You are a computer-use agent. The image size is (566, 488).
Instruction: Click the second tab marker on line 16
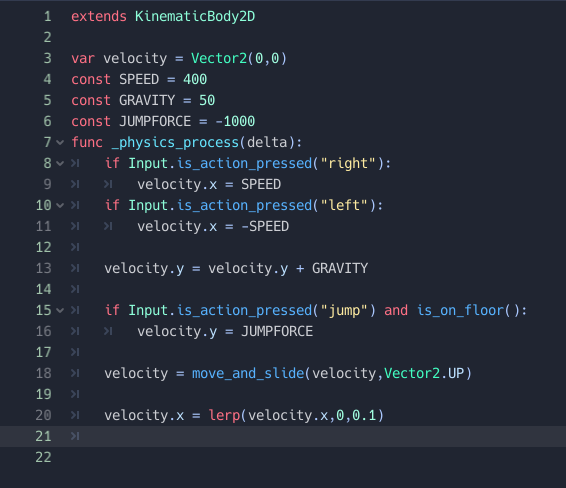pos(108,331)
